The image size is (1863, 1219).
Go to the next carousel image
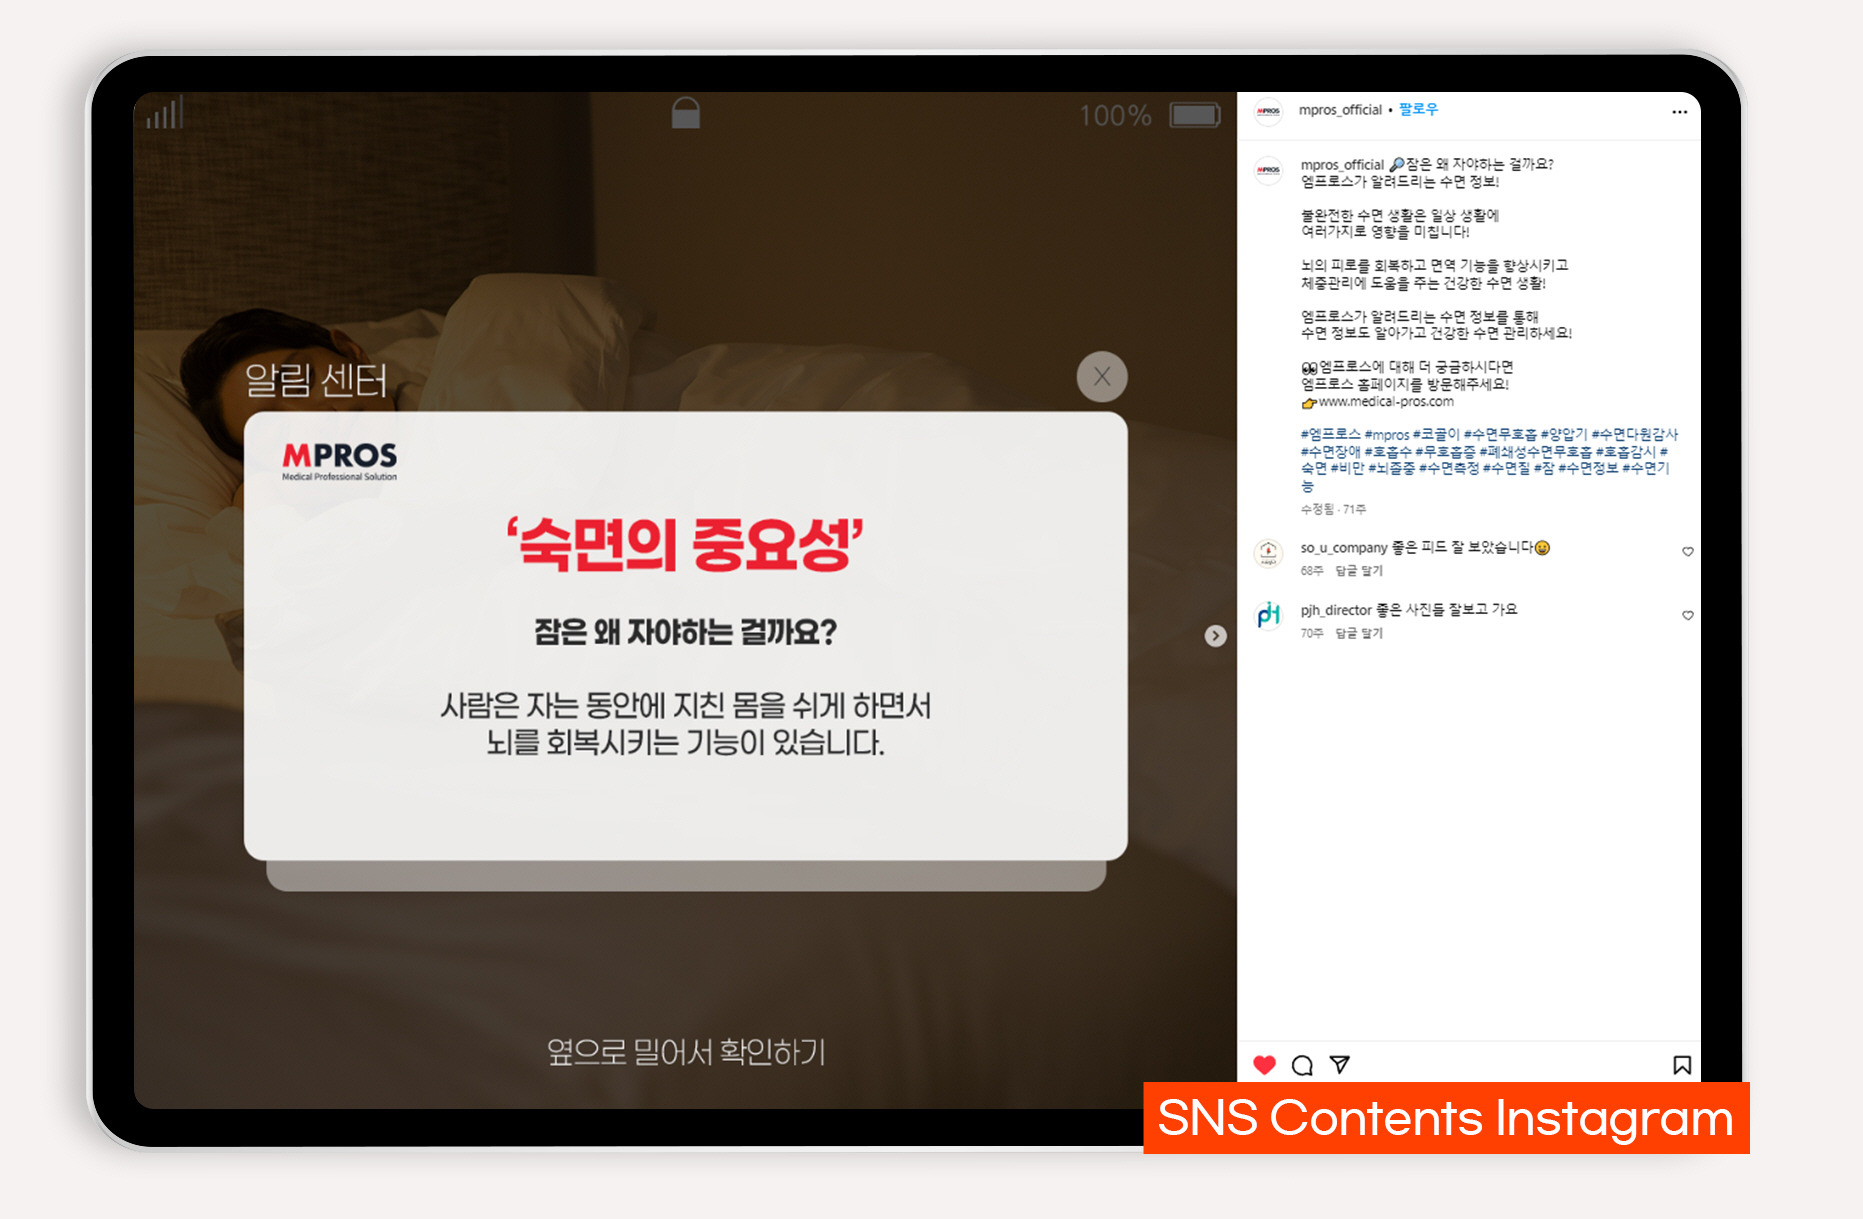pyautogui.click(x=1215, y=636)
